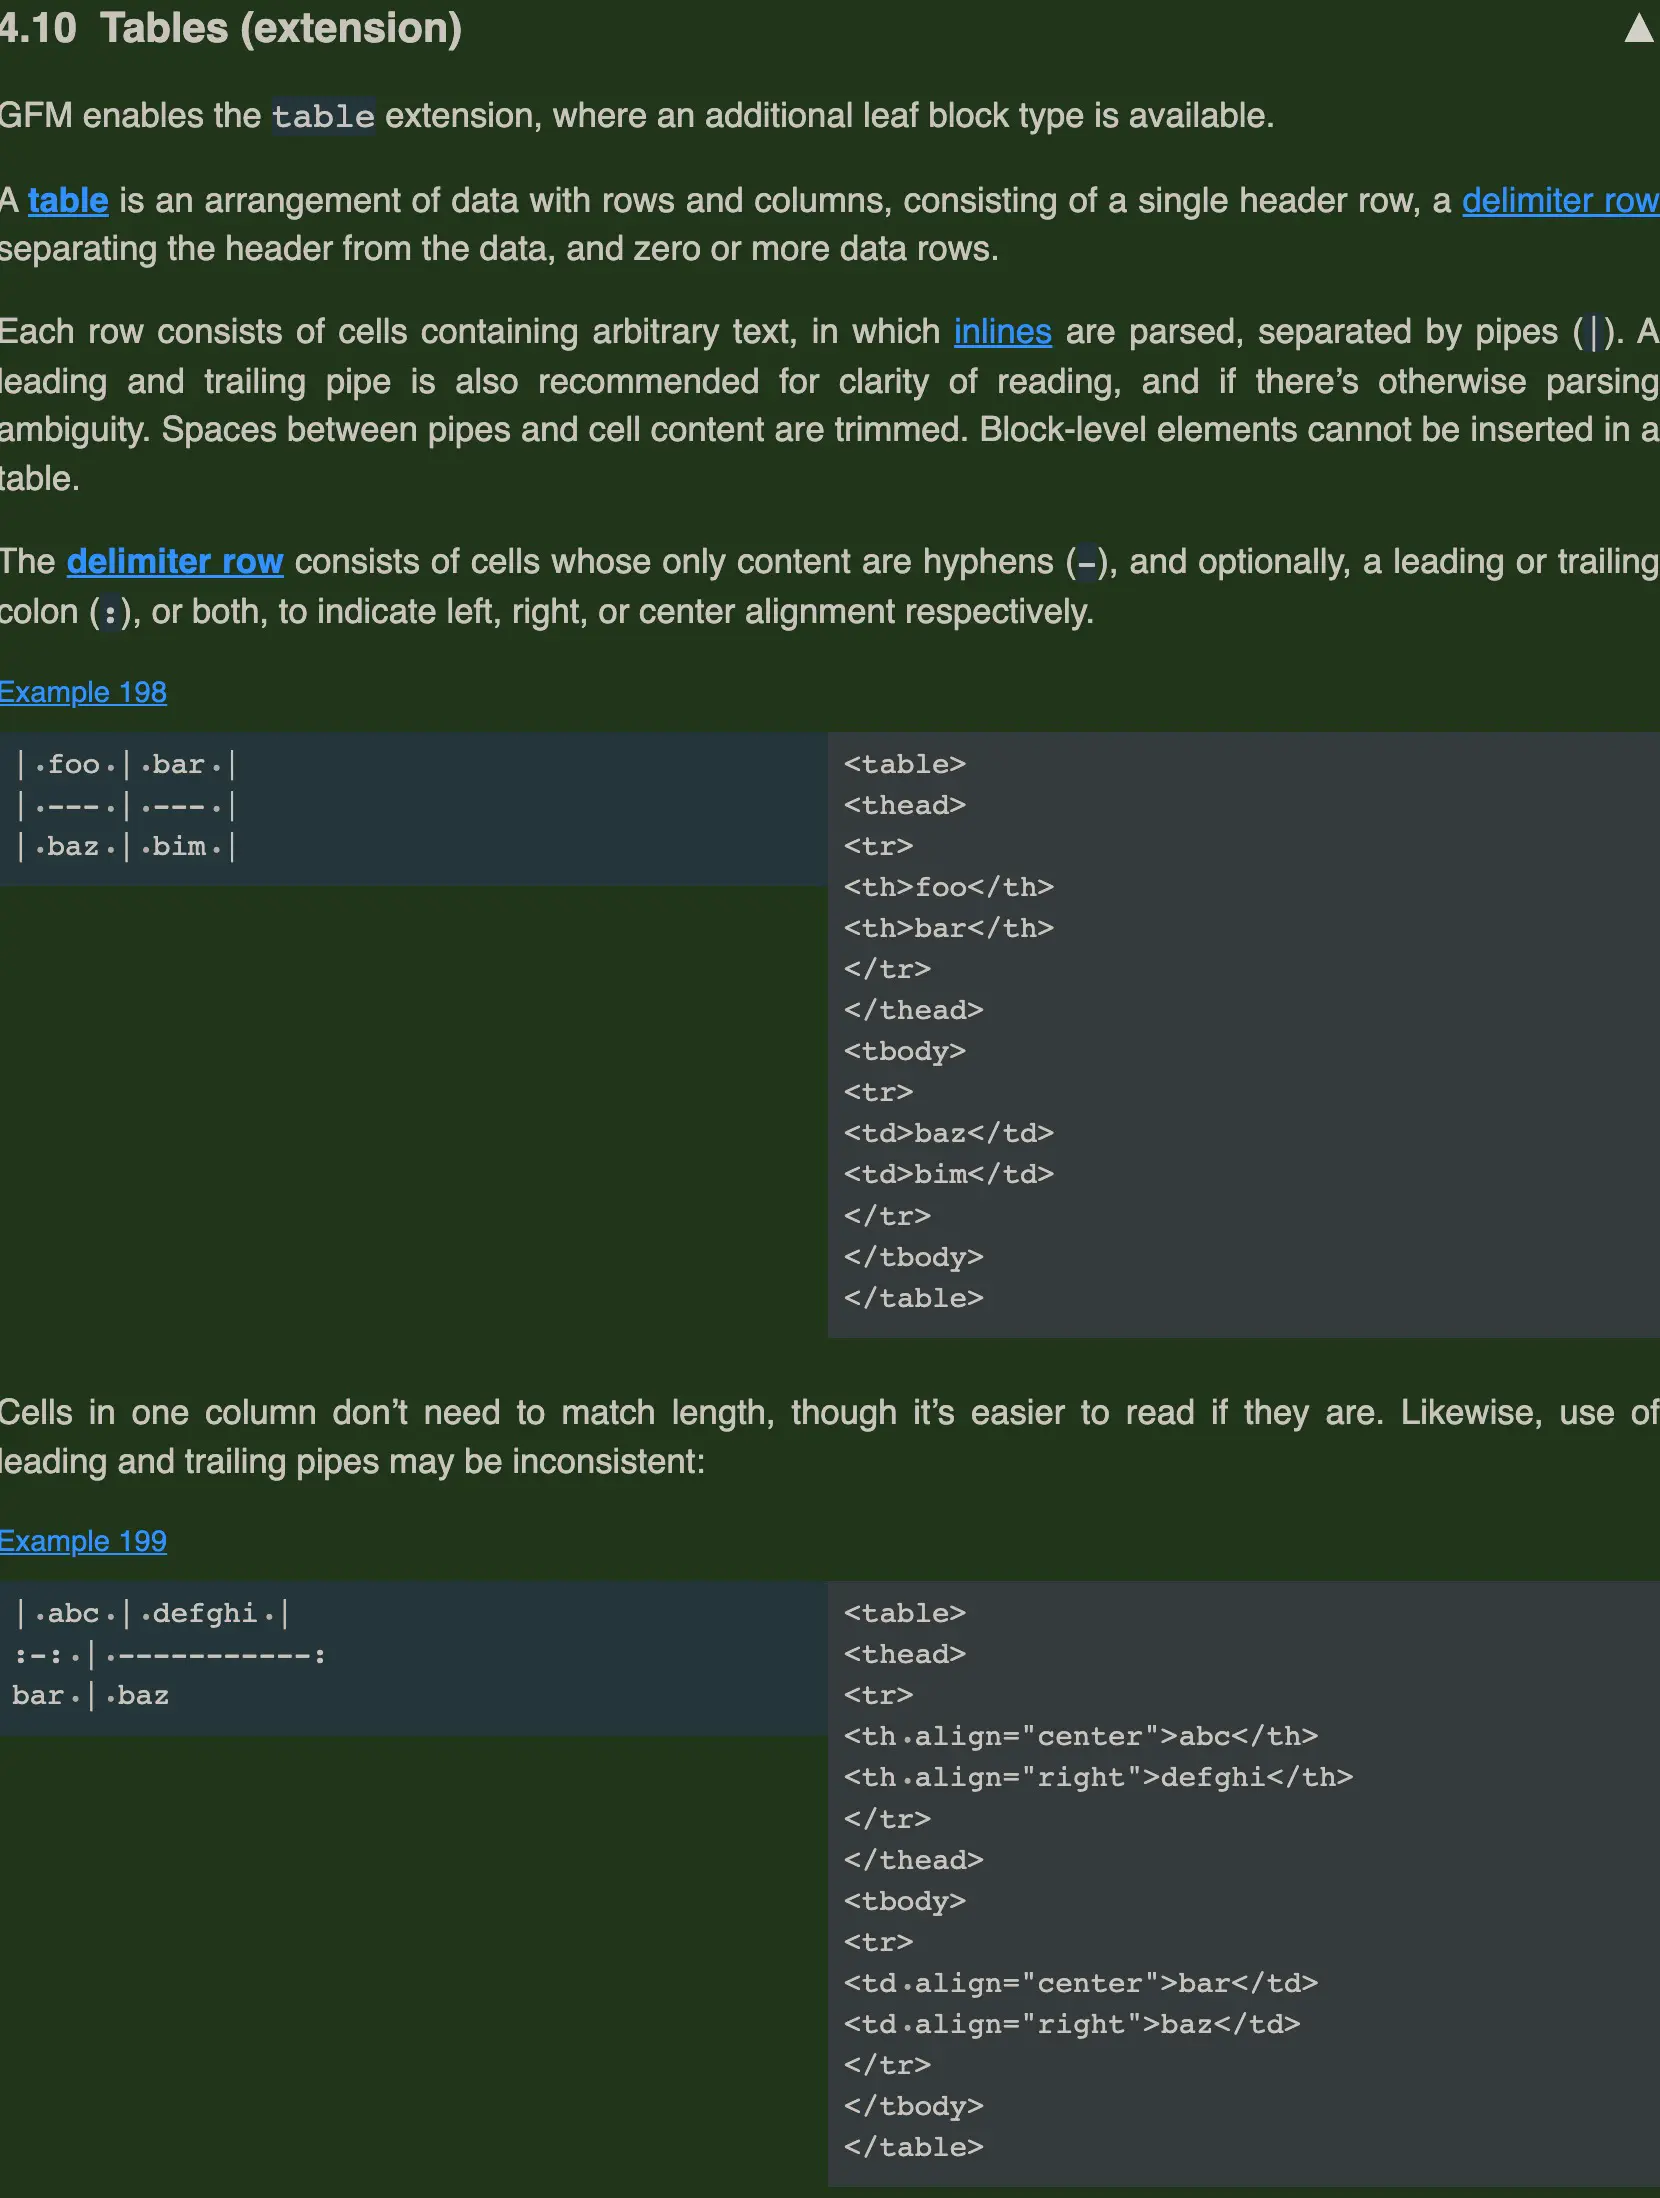The image size is (1660, 2198).
Task: Click the bold "delimiter row" link after "The"
Action: click(x=175, y=562)
